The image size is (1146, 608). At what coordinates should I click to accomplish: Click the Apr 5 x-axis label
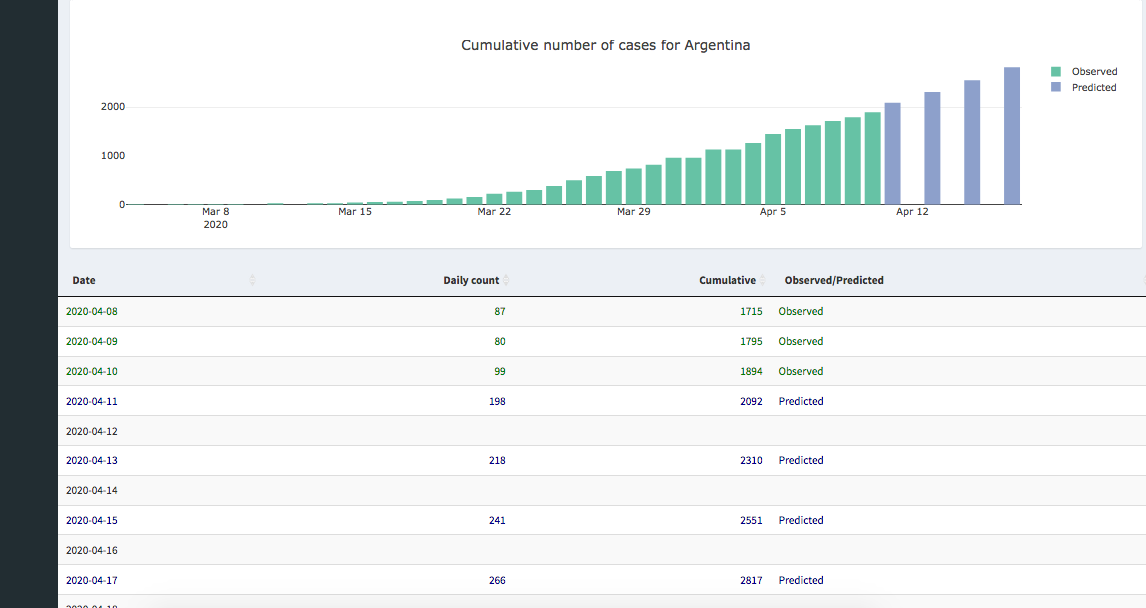point(773,212)
